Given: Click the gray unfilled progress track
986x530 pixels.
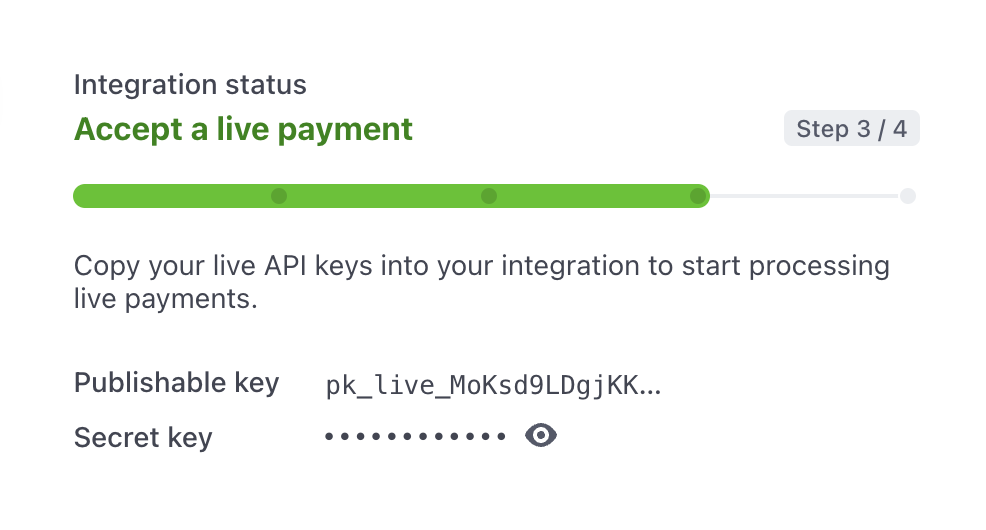Looking at the screenshot, I should 805,196.
